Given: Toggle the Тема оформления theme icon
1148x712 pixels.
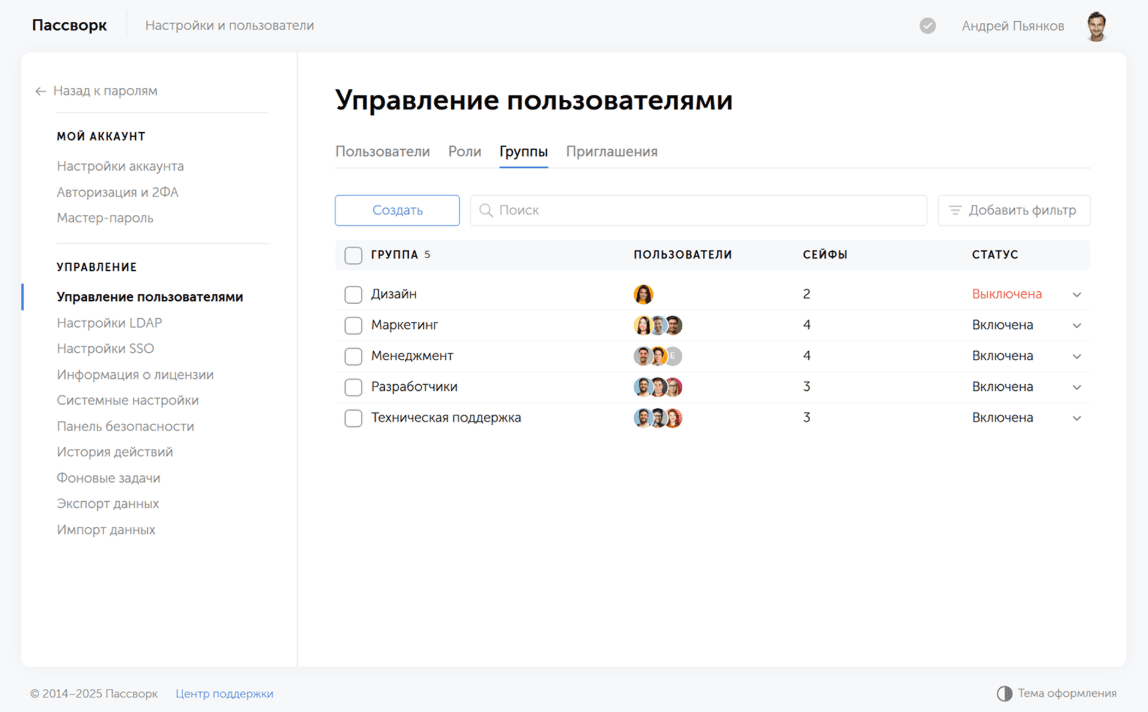Looking at the screenshot, I should 1004,693.
